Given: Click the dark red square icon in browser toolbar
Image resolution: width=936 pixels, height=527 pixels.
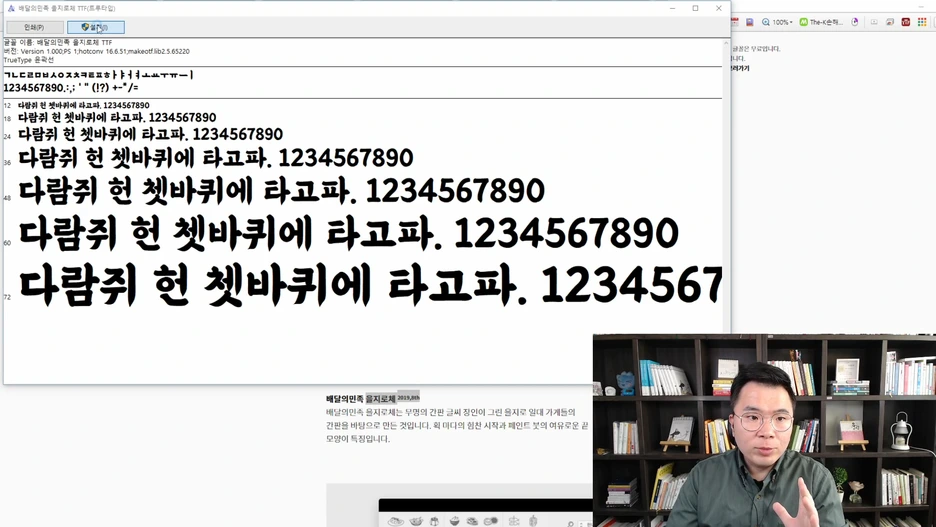Looking at the screenshot, I should click(x=906, y=22).
